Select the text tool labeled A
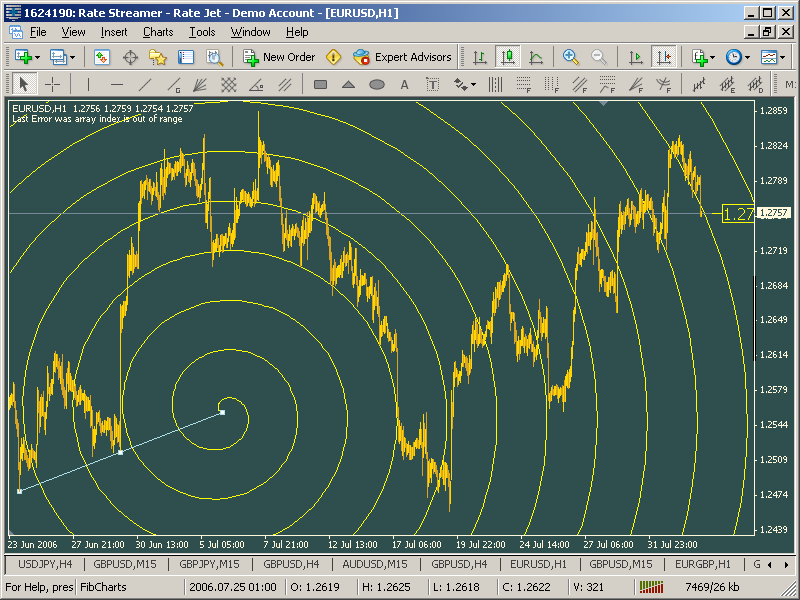 [405, 84]
